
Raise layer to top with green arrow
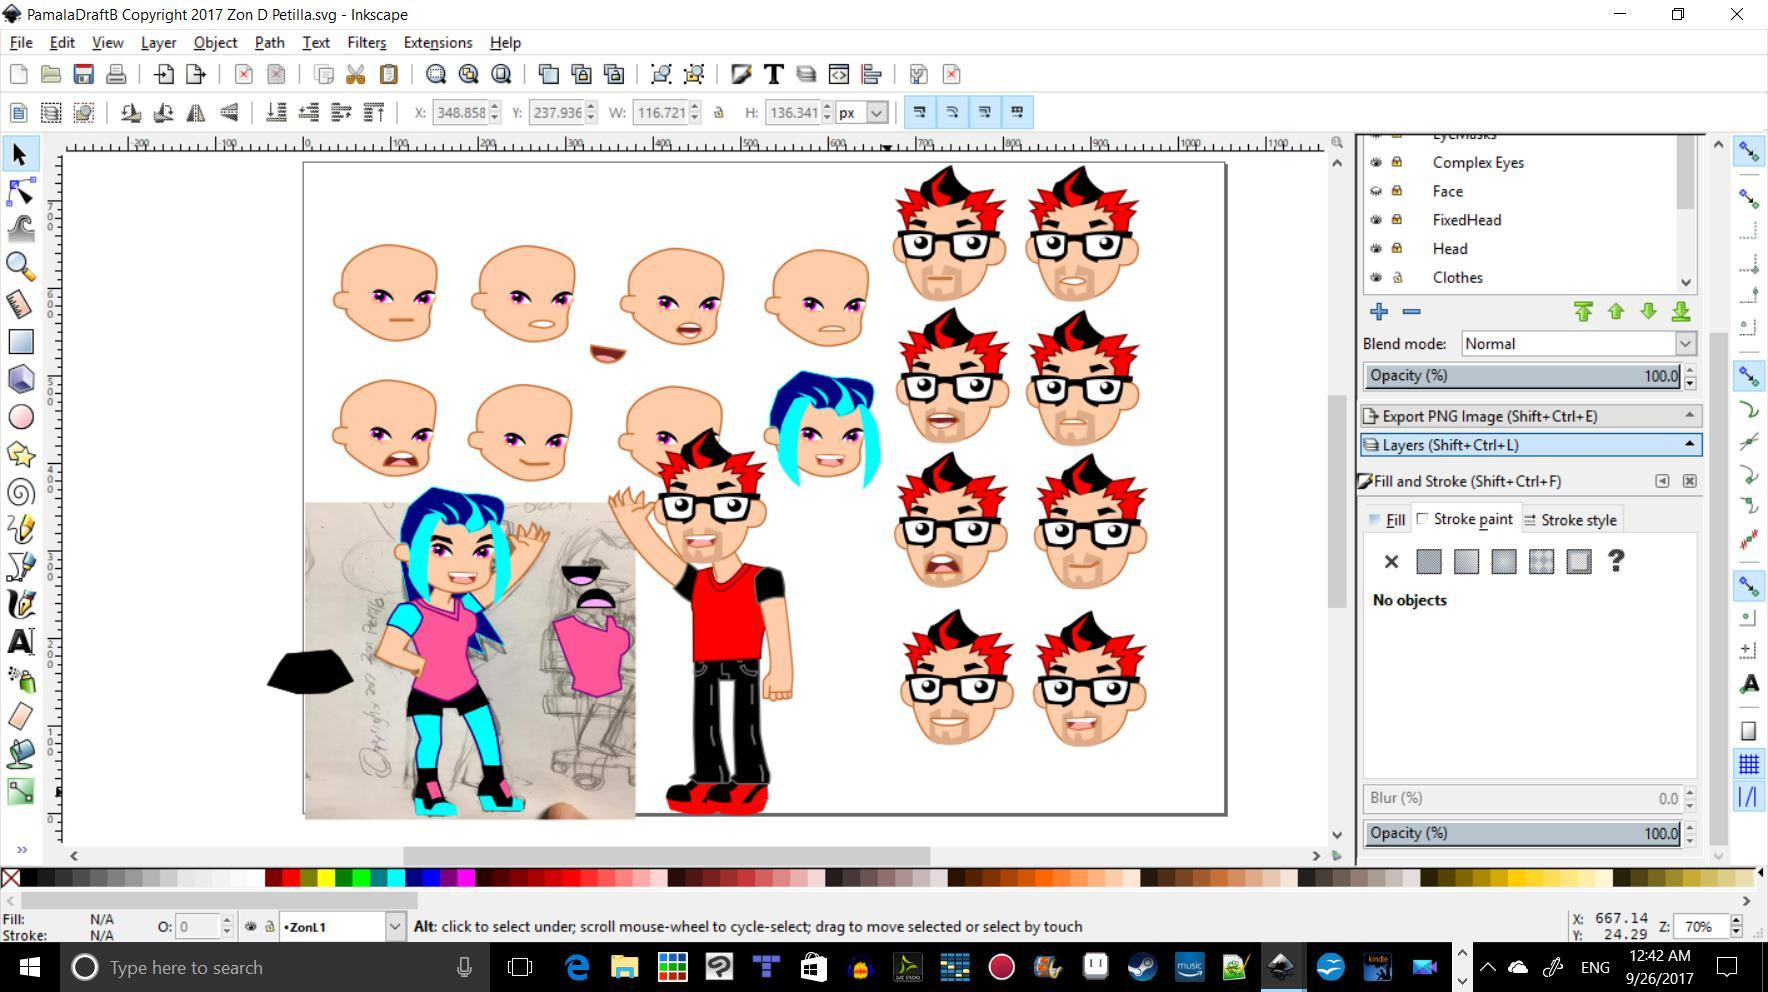(1583, 312)
